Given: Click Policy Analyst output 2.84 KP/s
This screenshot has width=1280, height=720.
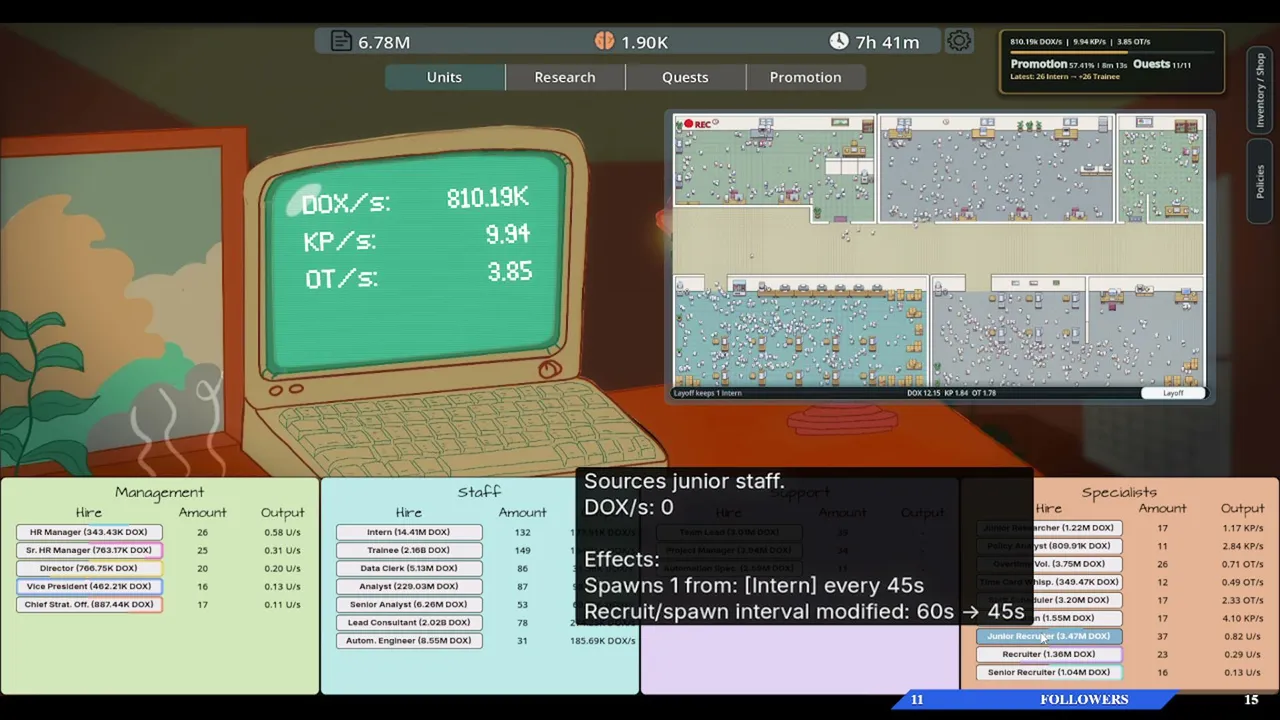Looking at the screenshot, I should point(1243,546).
